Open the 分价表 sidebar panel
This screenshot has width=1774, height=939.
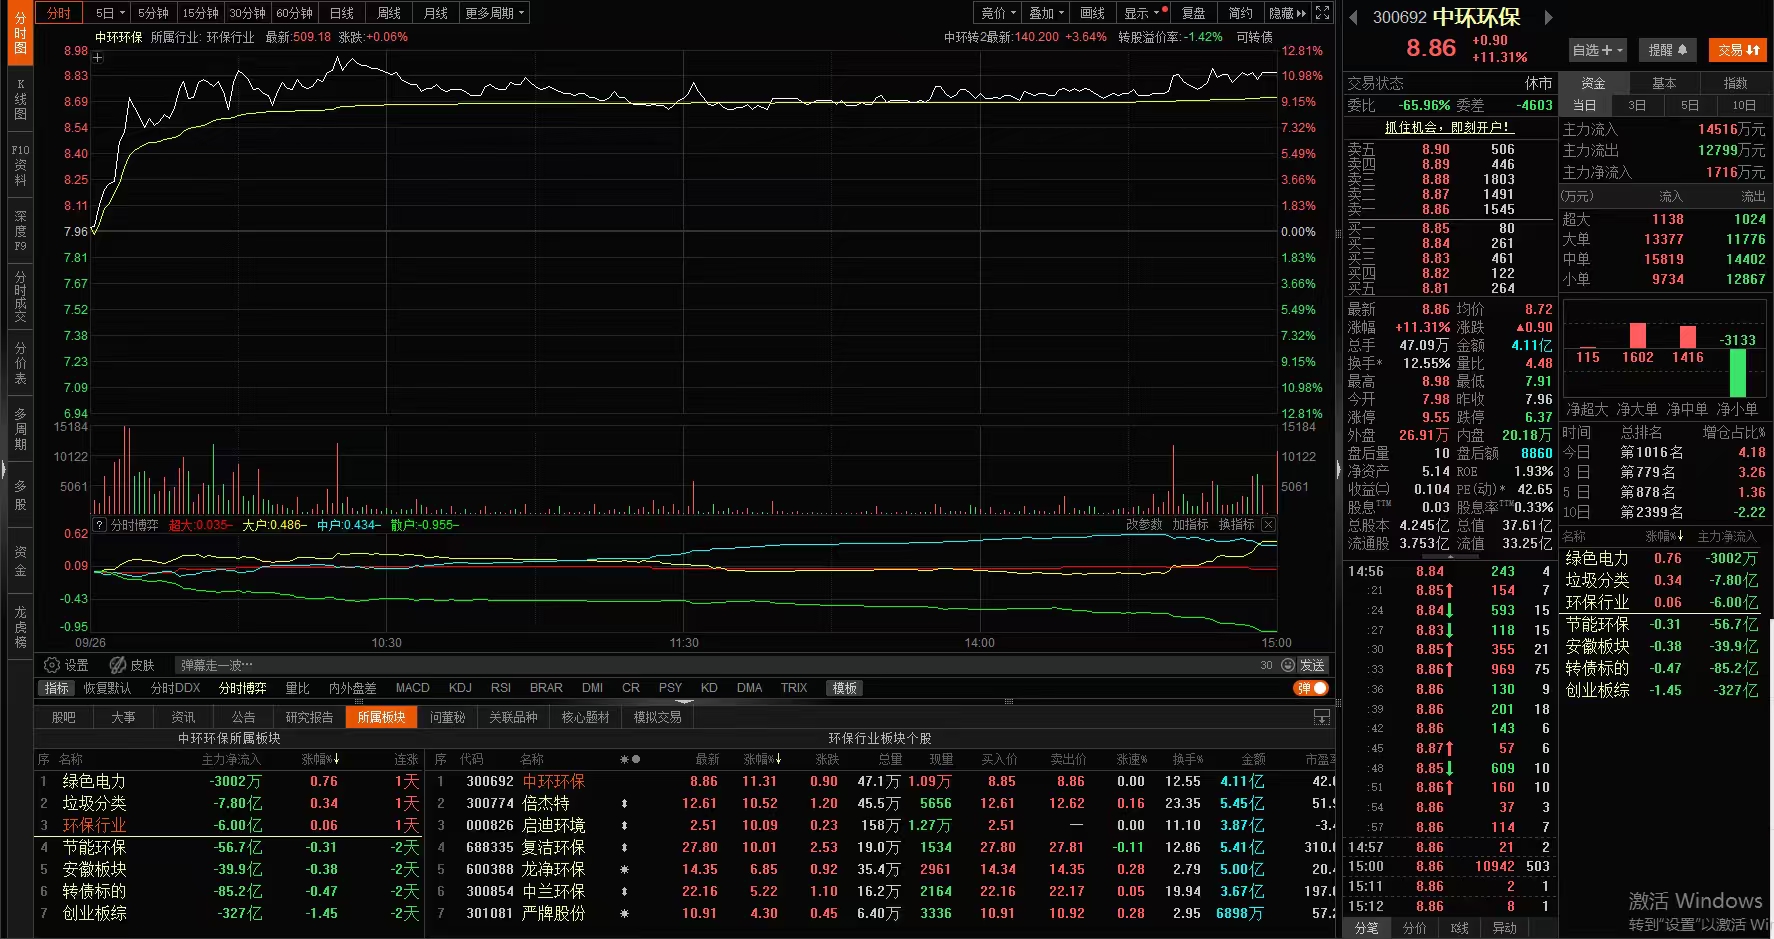20,364
